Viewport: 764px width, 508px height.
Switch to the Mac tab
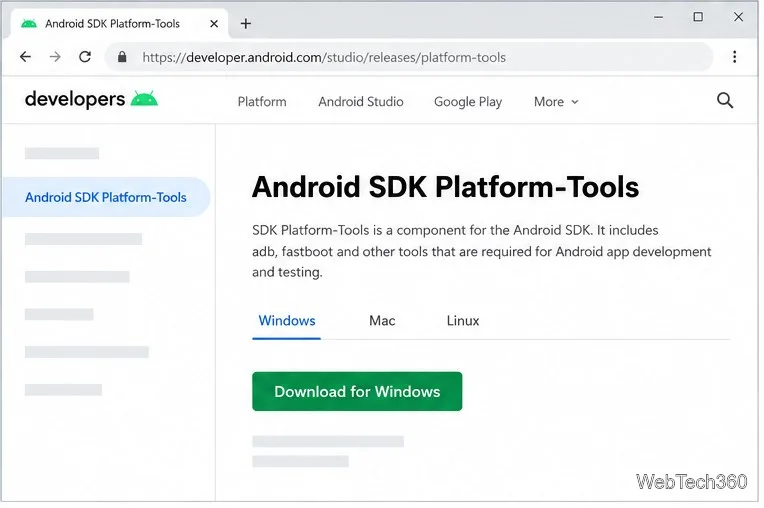click(382, 320)
